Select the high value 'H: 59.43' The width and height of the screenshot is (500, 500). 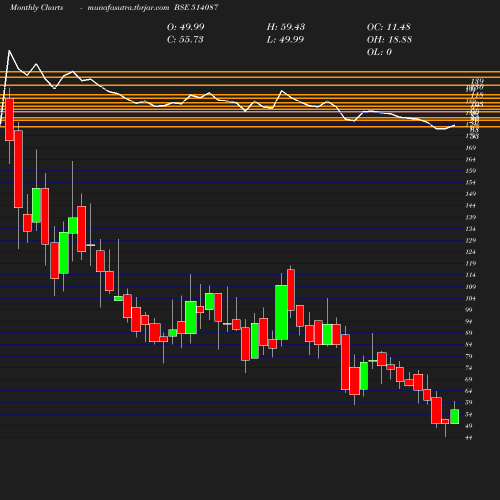(286, 27)
